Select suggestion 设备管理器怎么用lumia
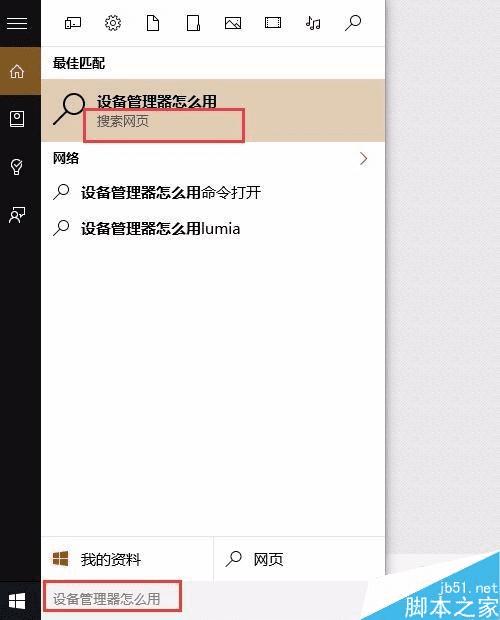The image size is (500, 620). pos(213,229)
